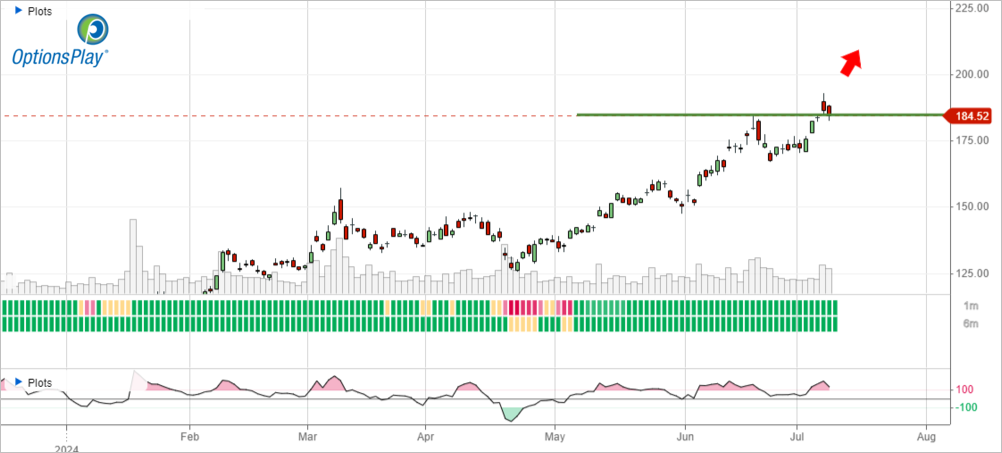Click the Apr date axis label

(425, 438)
